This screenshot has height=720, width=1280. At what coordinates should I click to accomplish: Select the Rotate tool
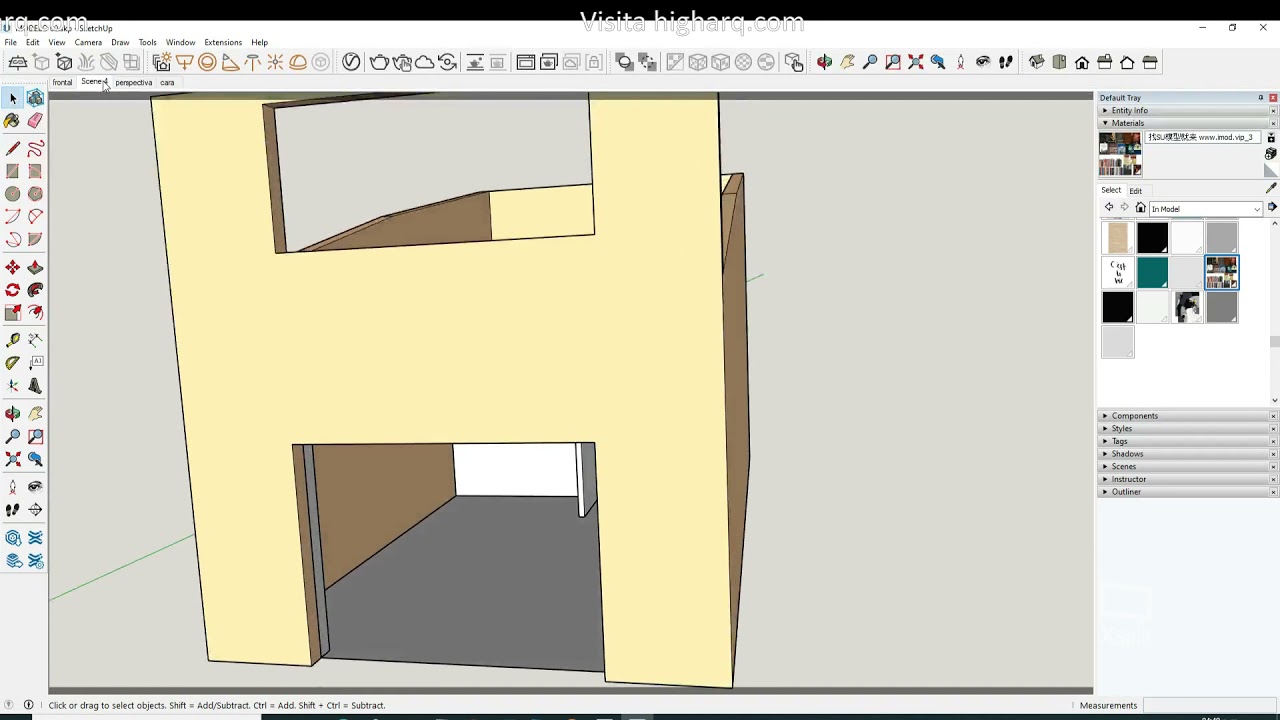pos(13,290)
